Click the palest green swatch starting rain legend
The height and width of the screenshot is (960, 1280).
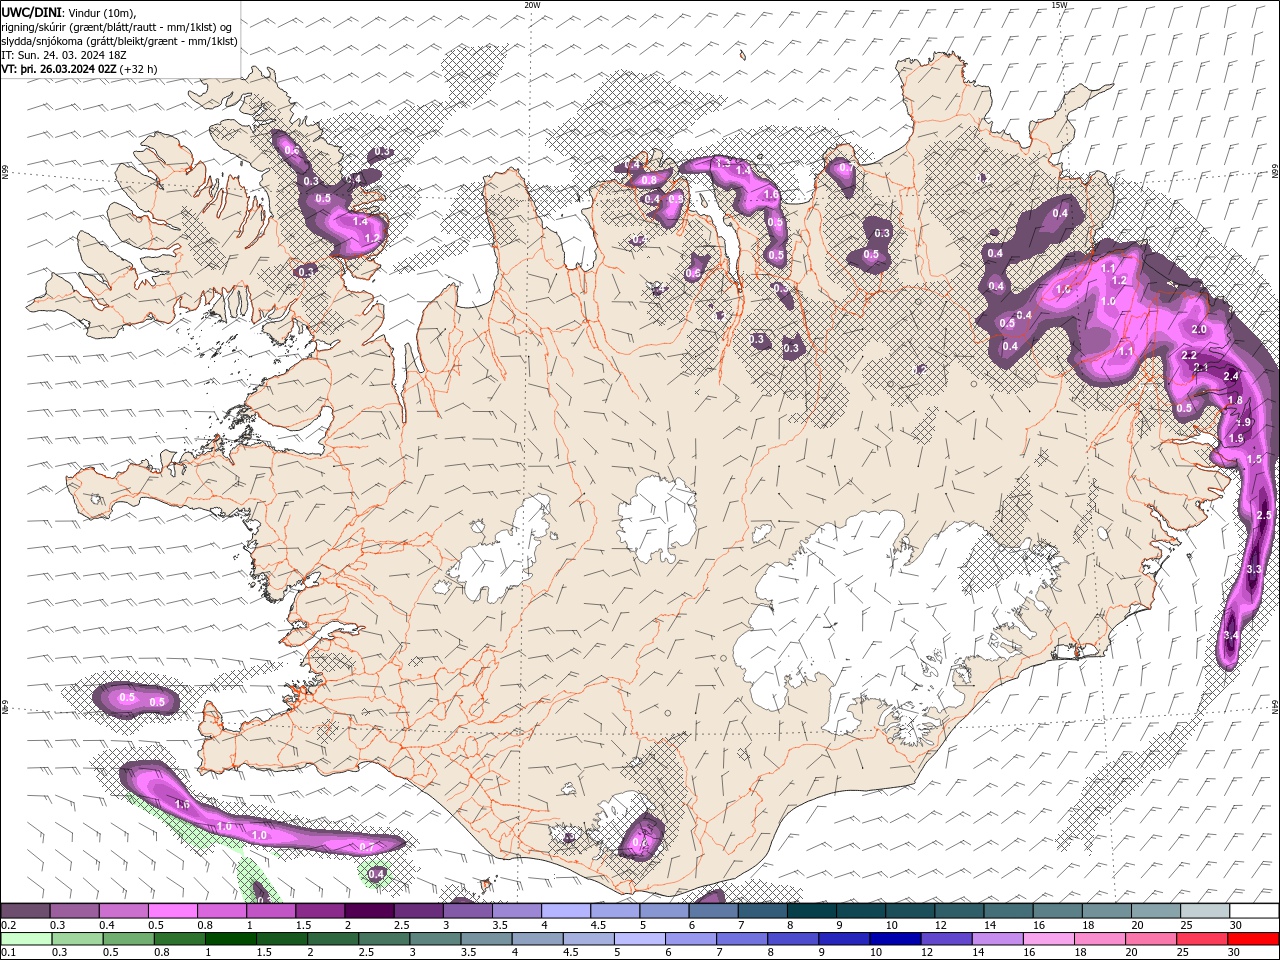pos(25,939)
